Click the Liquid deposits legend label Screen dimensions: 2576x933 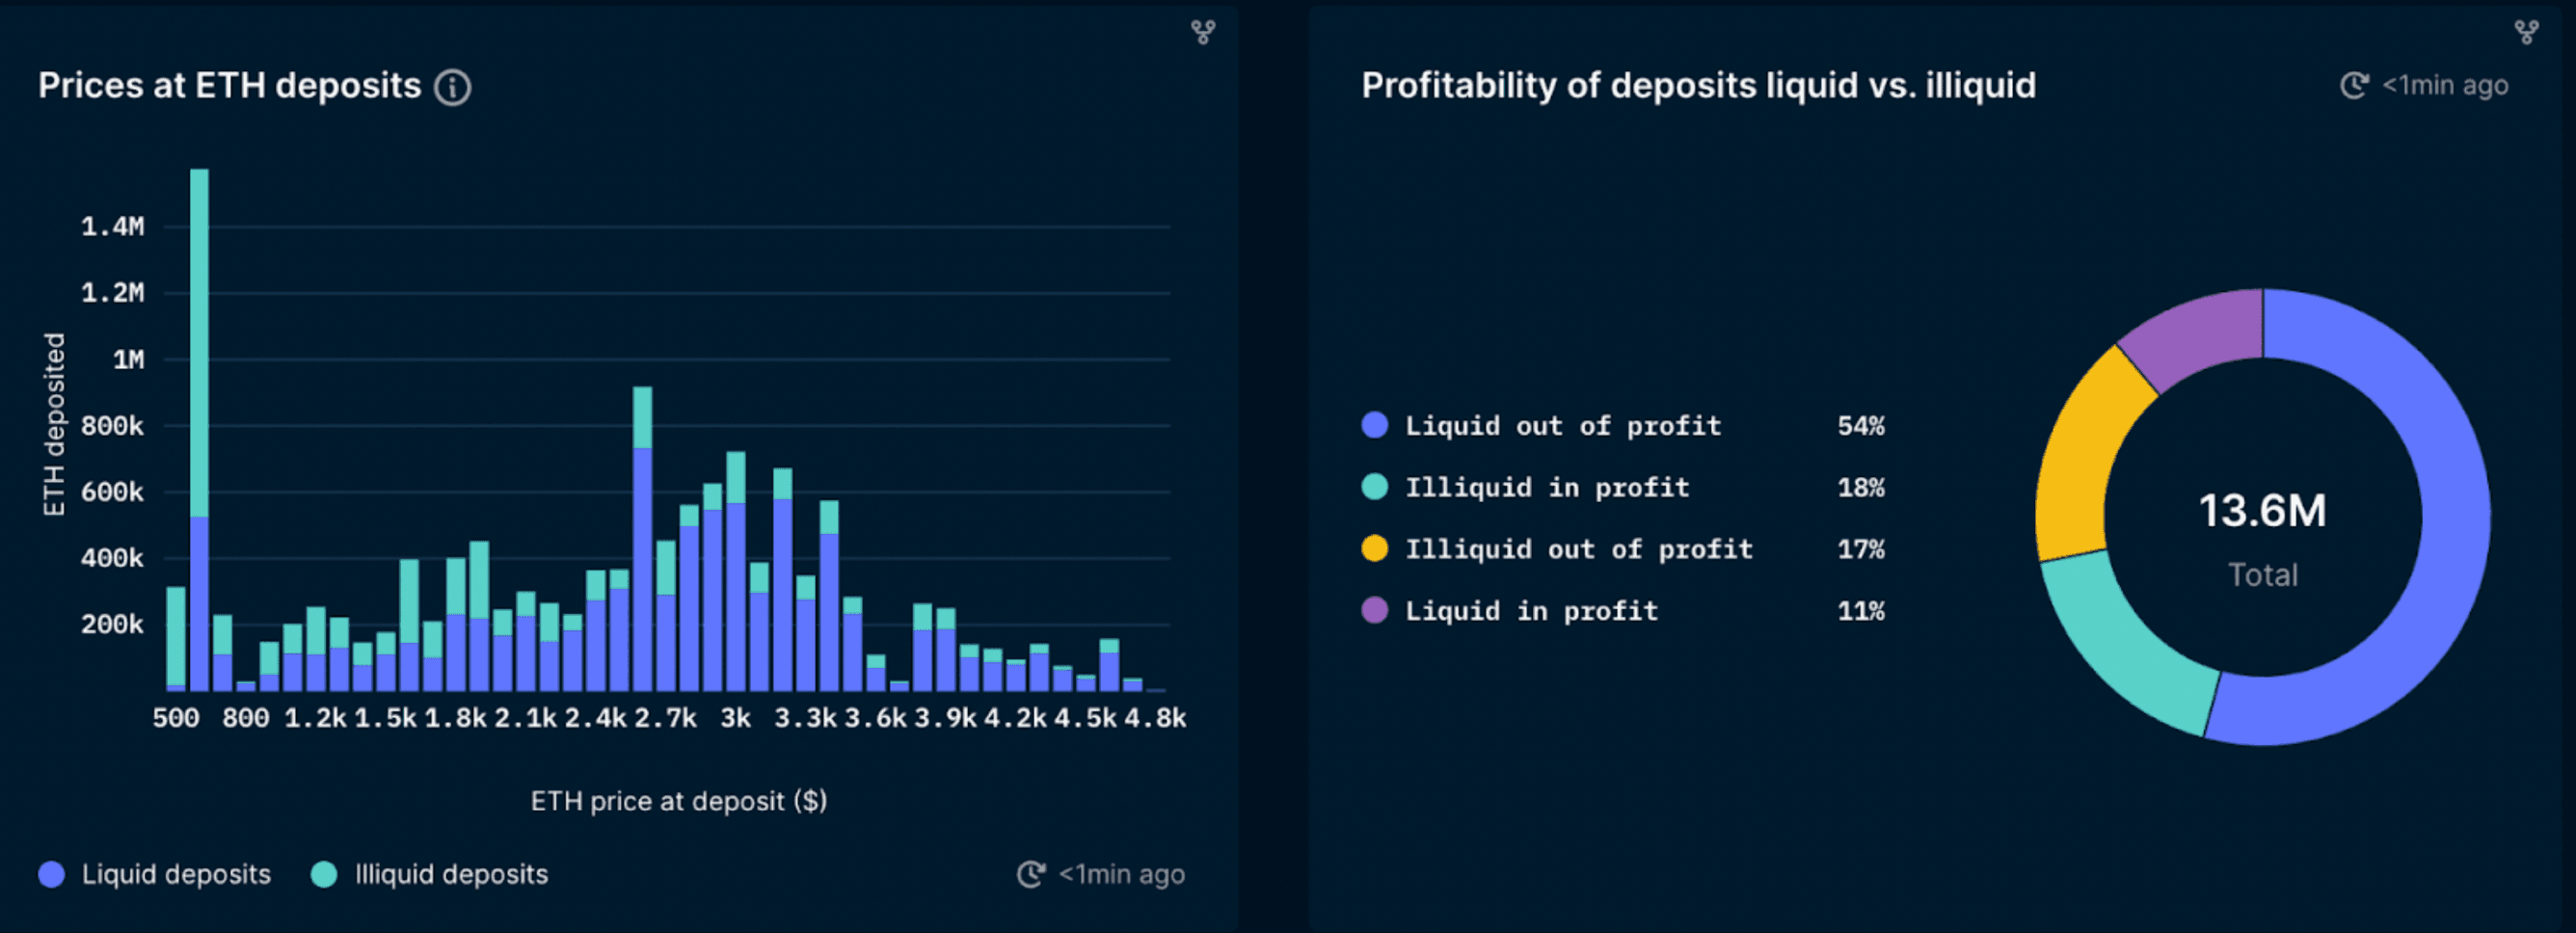pyautogui.click(x=176, y=874)
